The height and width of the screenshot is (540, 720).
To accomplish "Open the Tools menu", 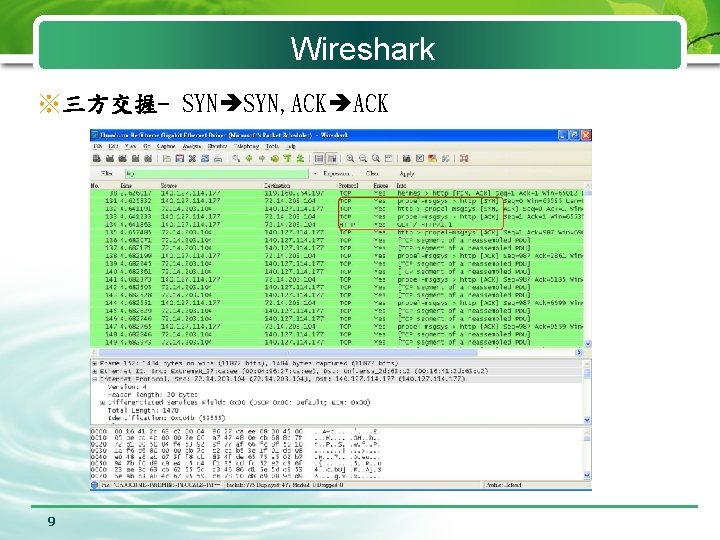I will (272, 146).
